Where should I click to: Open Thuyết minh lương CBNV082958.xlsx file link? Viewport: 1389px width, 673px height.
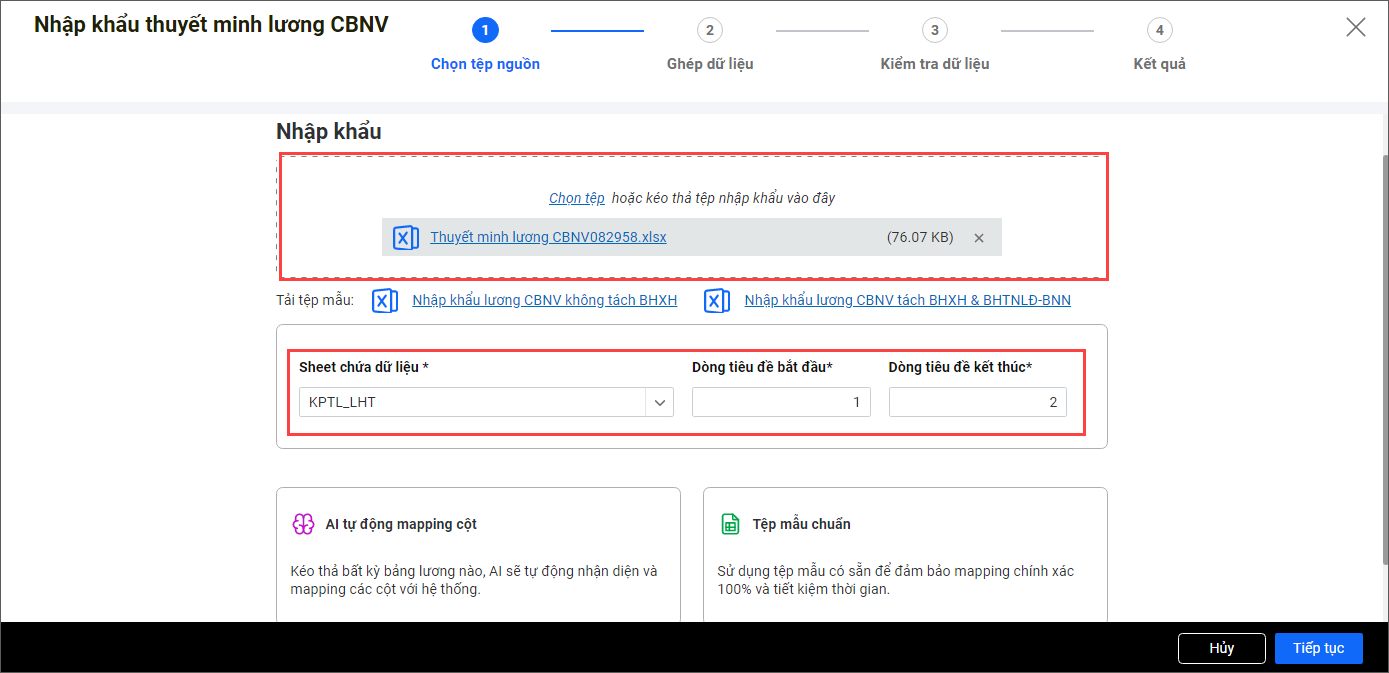[x=548, y=237]
